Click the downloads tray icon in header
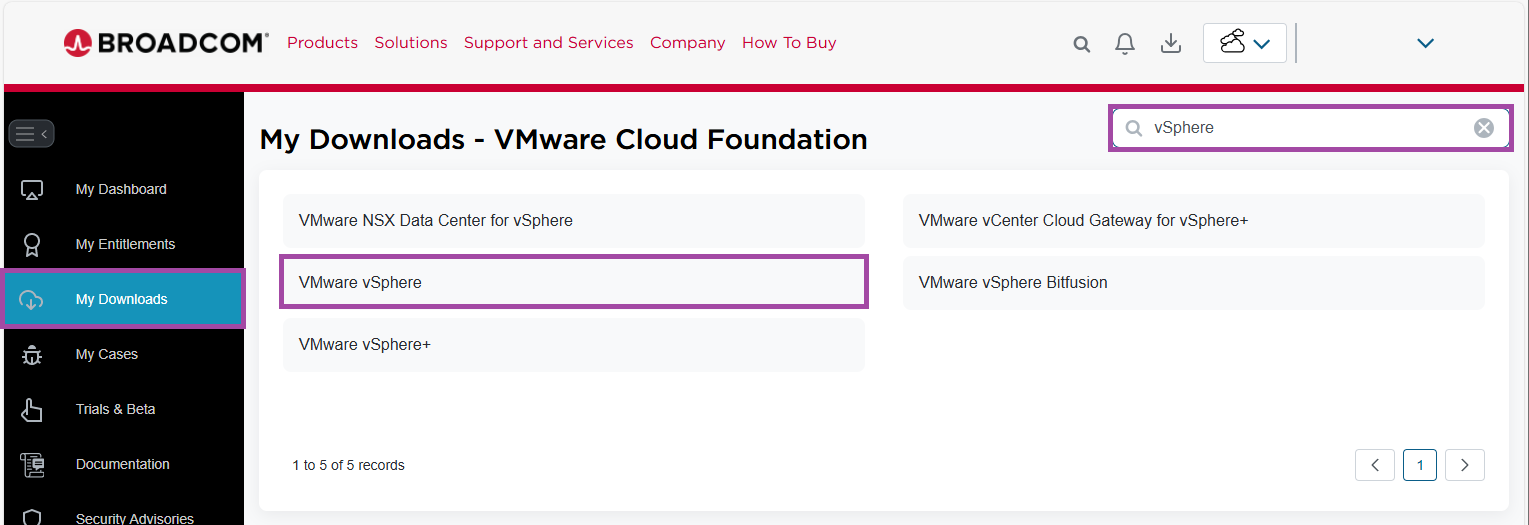The height and width of the screenshot is (525, 1529). point(1170,43)
